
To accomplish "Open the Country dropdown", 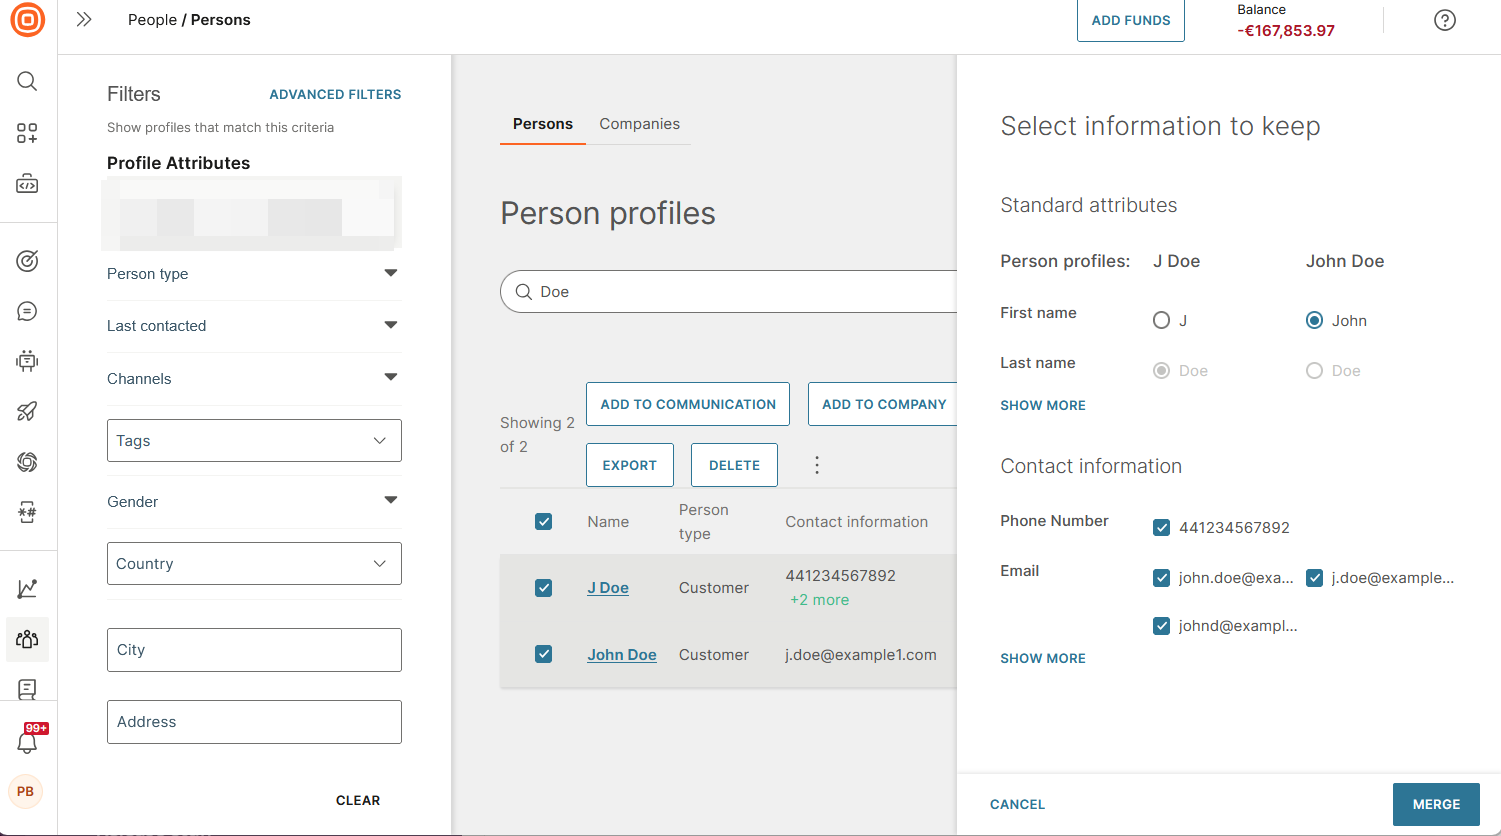I will coord(254,563).
